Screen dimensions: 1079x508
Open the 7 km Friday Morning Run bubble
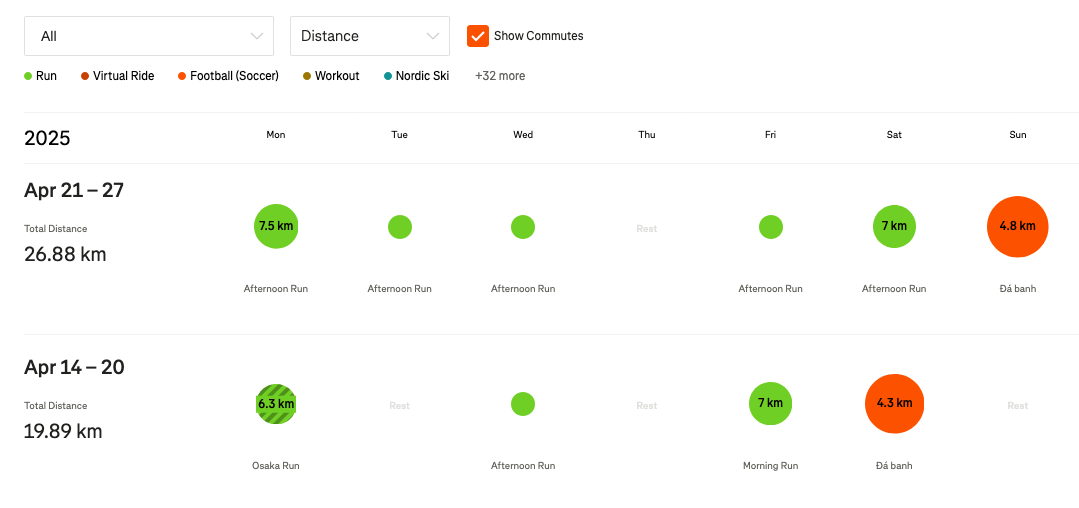[x=770, y=404]
